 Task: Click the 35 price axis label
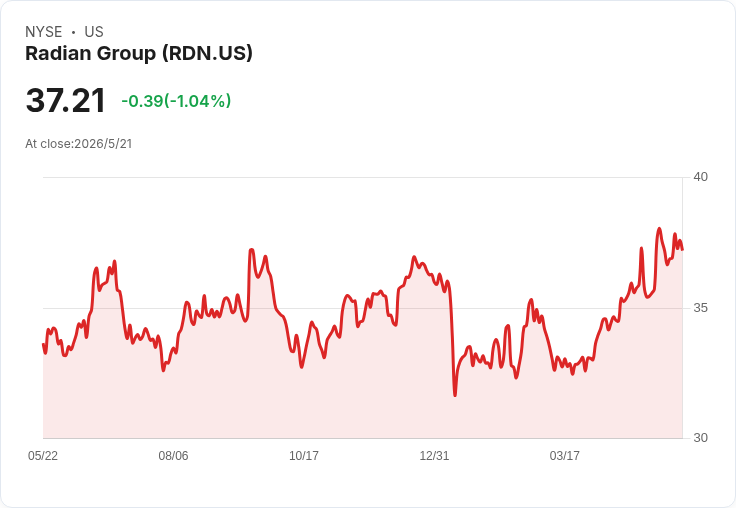click(700, 308)
